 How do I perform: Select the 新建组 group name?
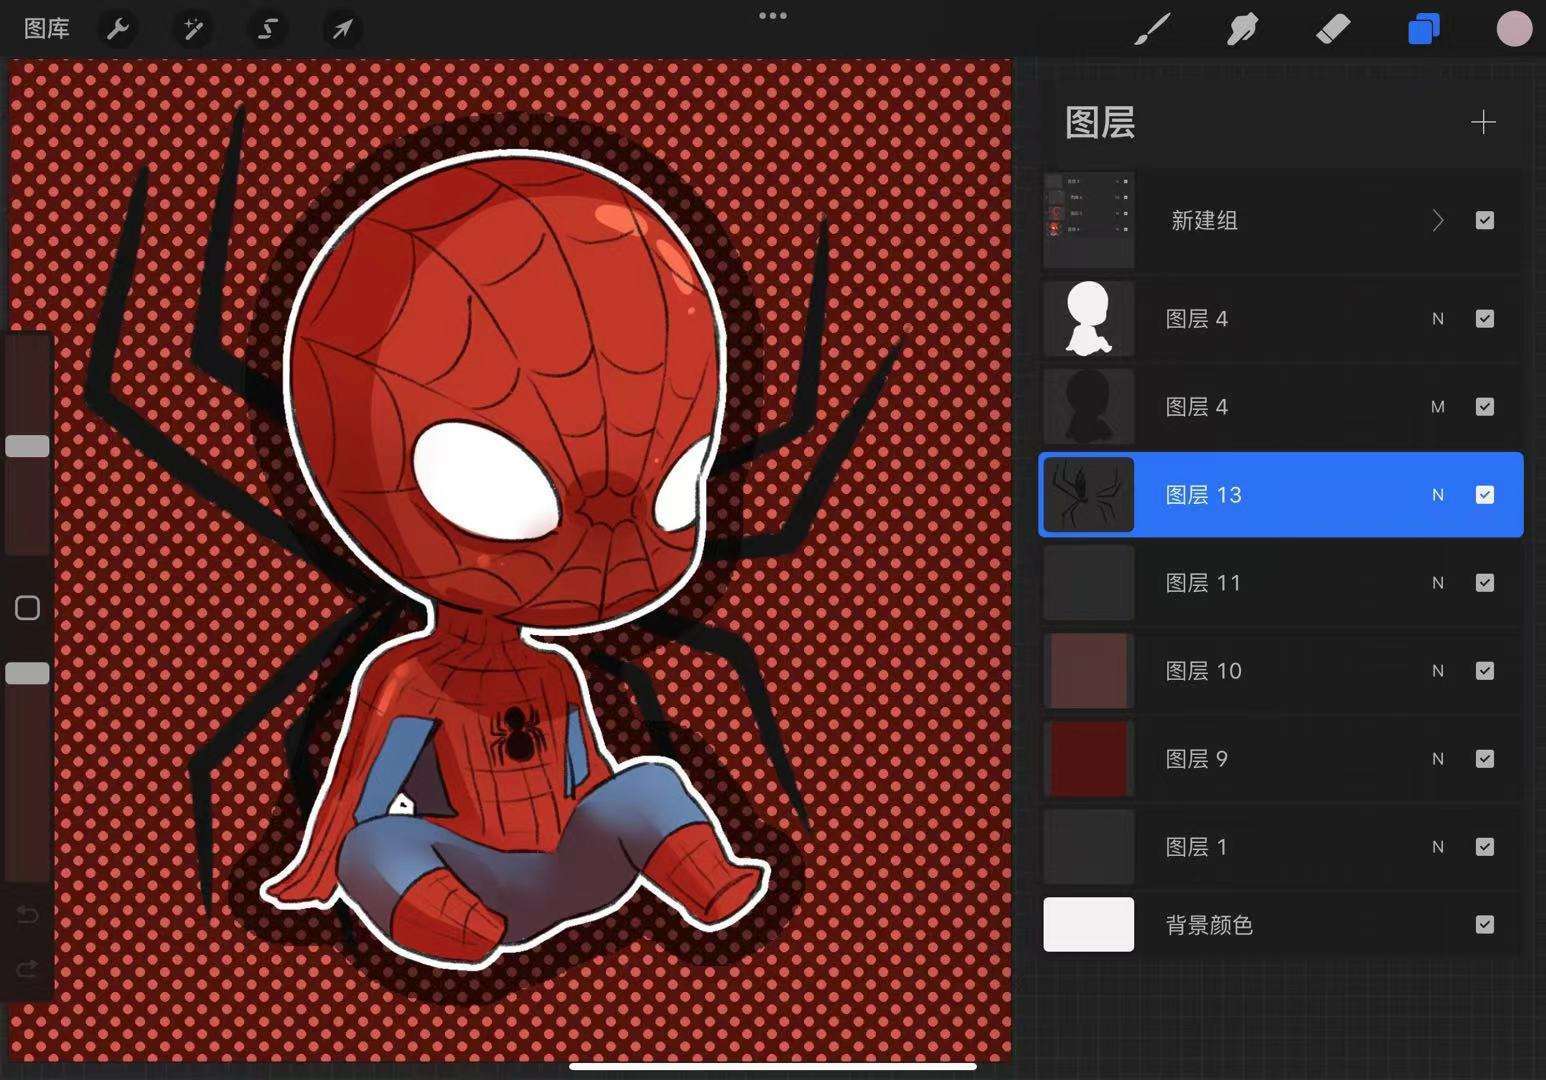click(1204, 220)
